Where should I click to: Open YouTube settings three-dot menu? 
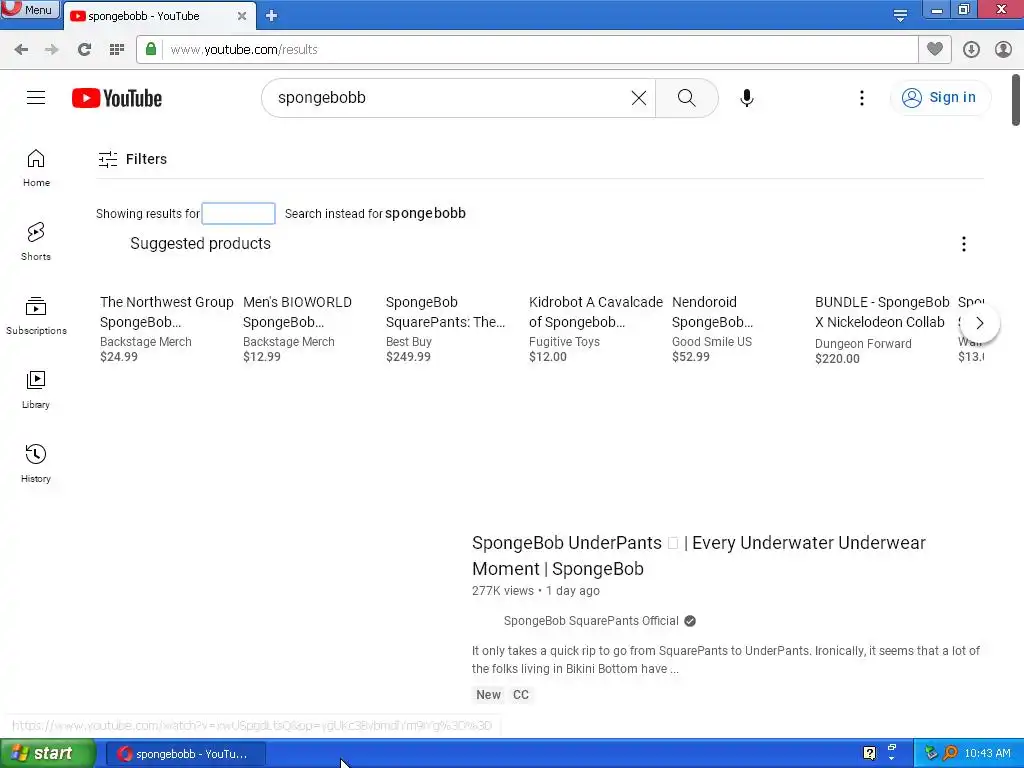pyautogui.click(x=861, y=98)
